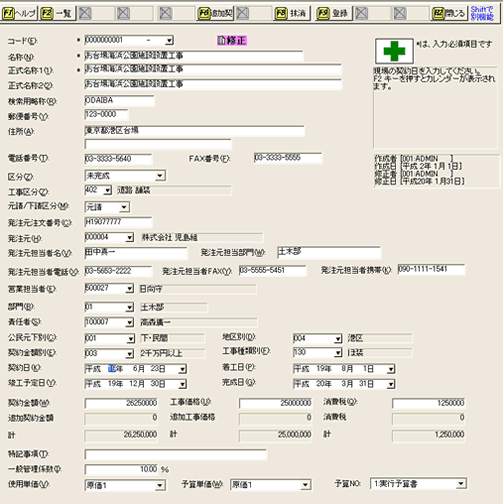The height and width of the screenshot is (504, 503).
Task: Click the 発注元担当者電話 03-5653-2222 field
Action: 118,271
